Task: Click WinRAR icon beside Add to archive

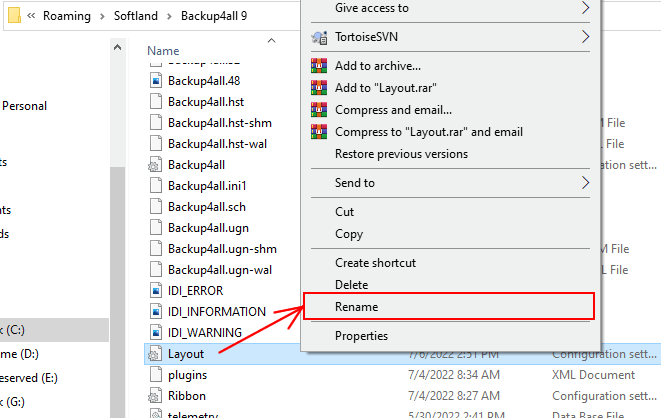Action: point(319,66)
